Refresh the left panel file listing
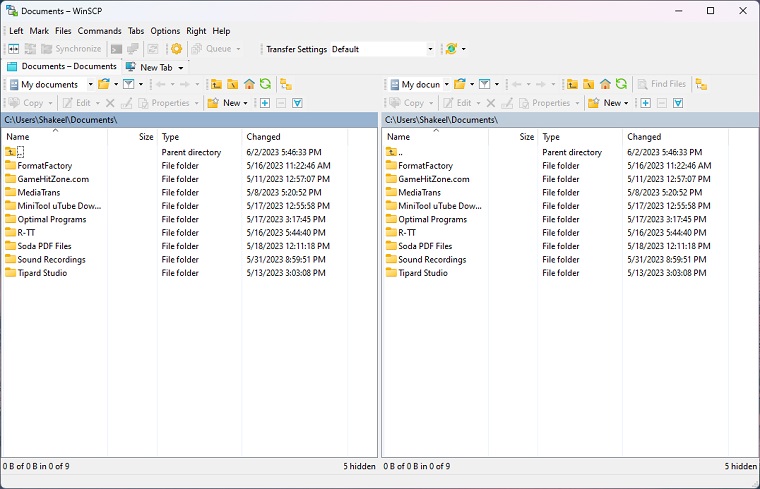 [265, 85]
